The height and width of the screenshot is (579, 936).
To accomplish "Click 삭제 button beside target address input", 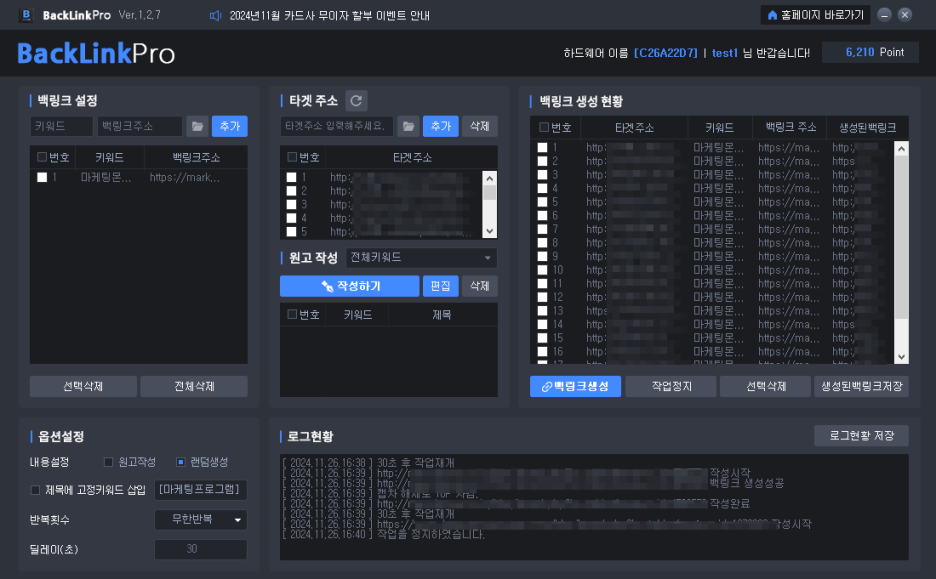I will point(479,126).
